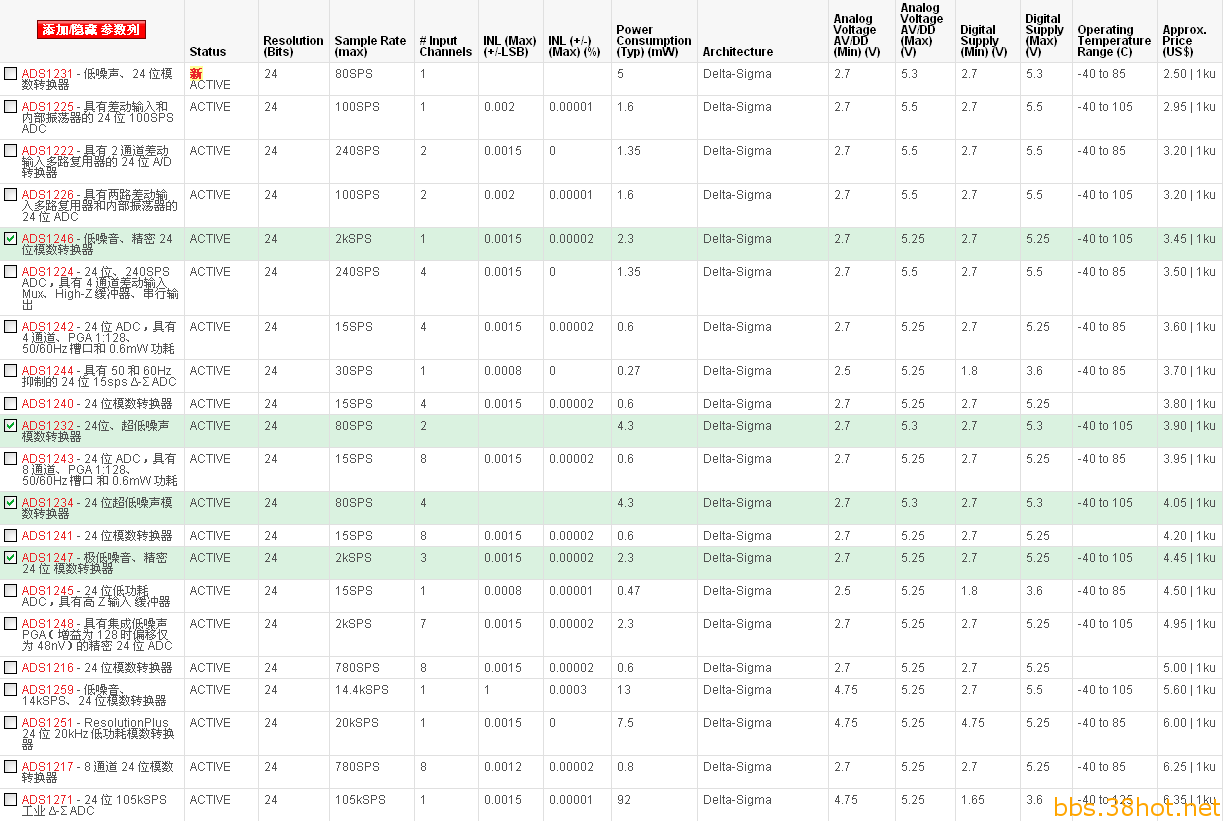Tick the ADS1224 checkbox
Image resolution: width=1223 pixels, height=821 pixels.
point(10,272)
